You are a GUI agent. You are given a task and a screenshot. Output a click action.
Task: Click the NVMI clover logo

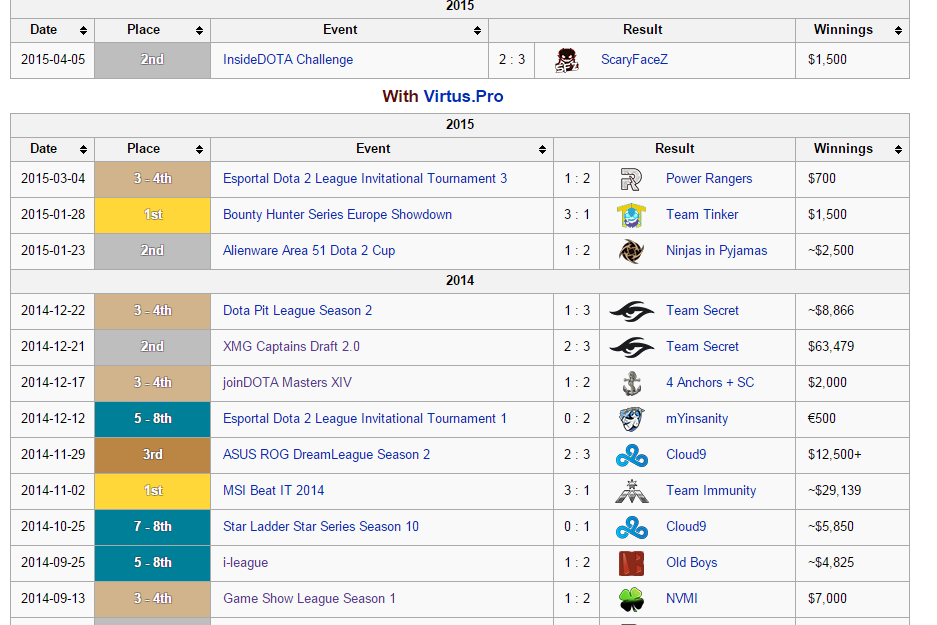631,599
